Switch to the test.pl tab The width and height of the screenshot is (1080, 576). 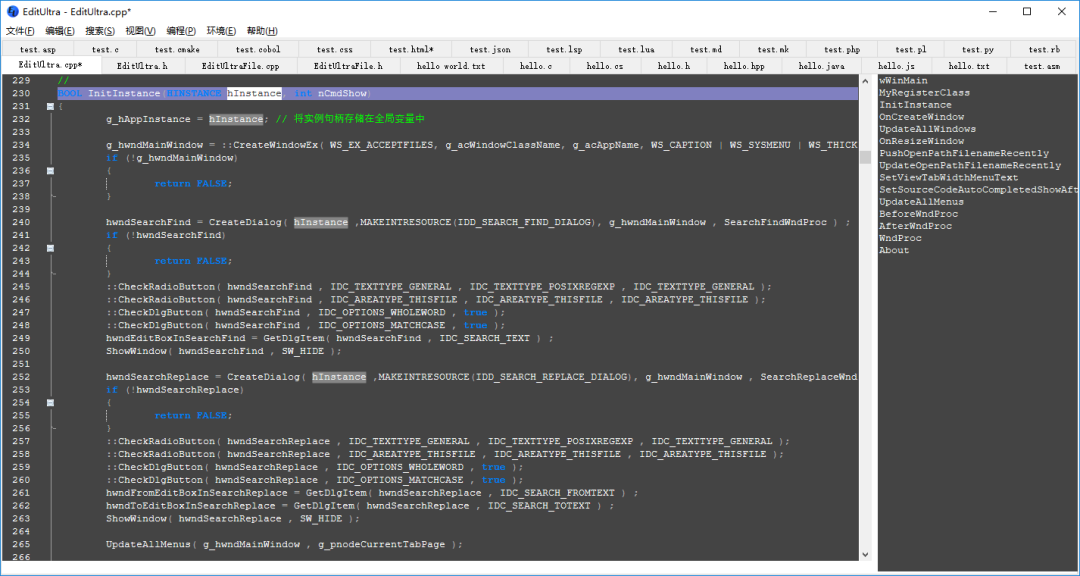(911, 50)
